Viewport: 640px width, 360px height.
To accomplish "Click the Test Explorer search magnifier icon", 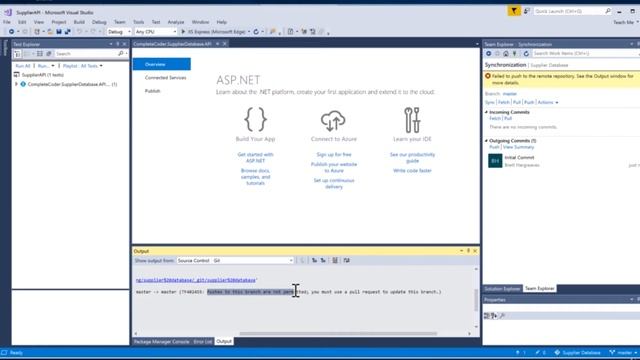I will tap(120, 53).
